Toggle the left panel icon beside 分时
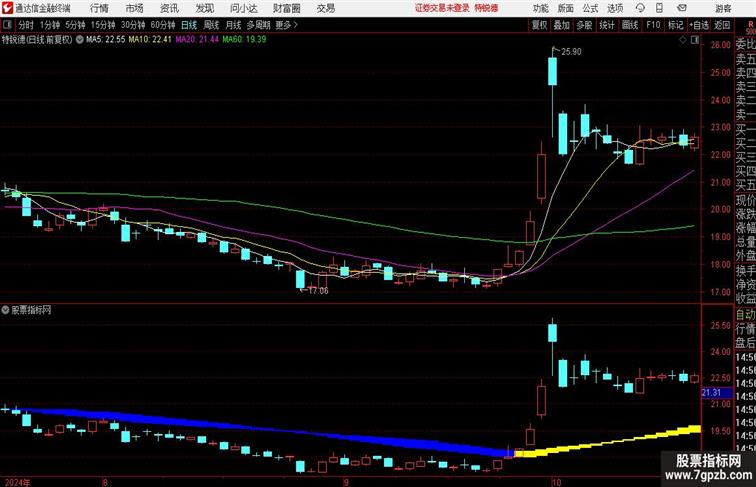 (7, 25)
